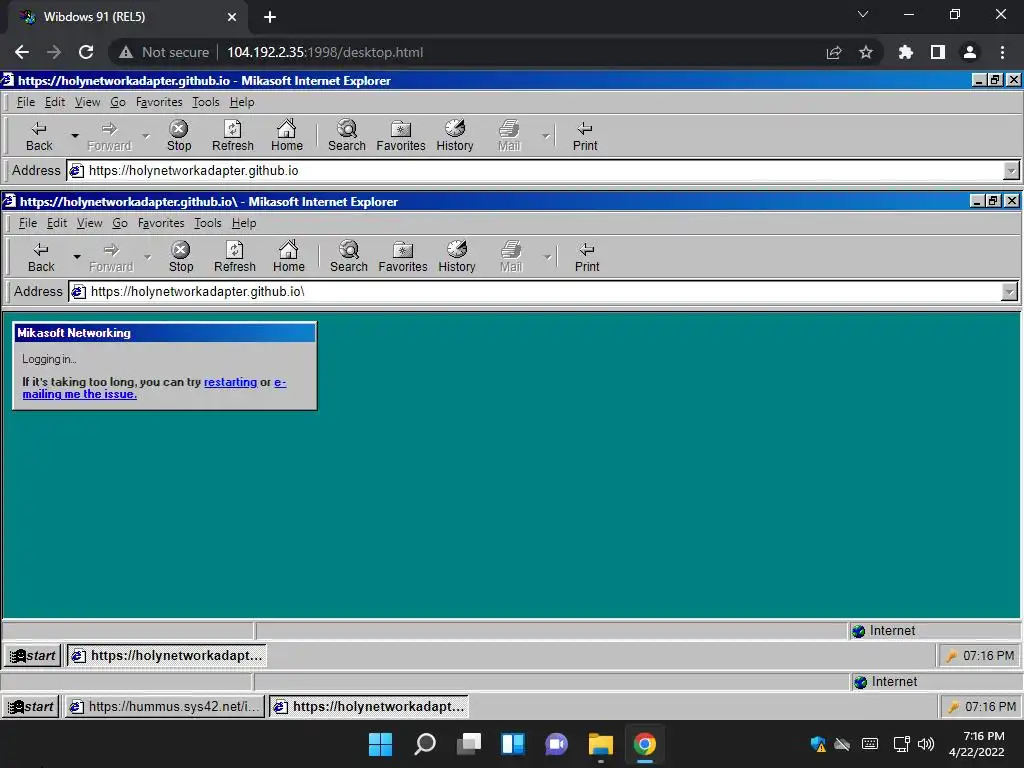The width and height of the screenshot is (1024, 768).
Task: Click Refresh in inner Explorer window toolbar
Action: coord(234,257)
